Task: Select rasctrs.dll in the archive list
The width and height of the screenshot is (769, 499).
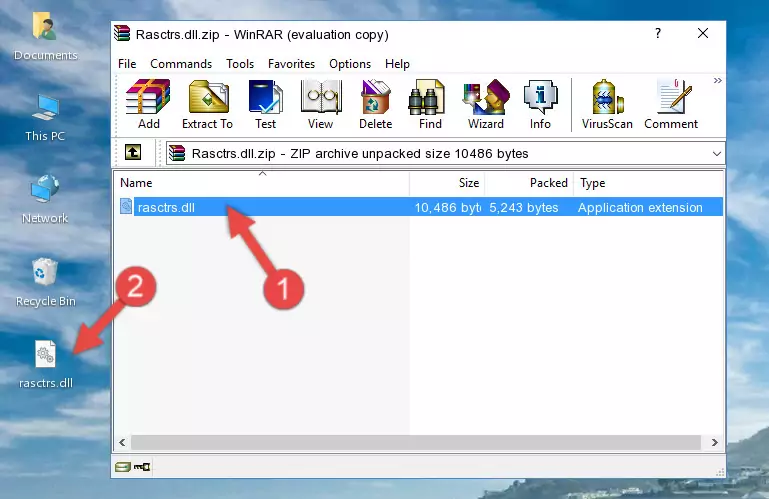Action: point(419,207)
